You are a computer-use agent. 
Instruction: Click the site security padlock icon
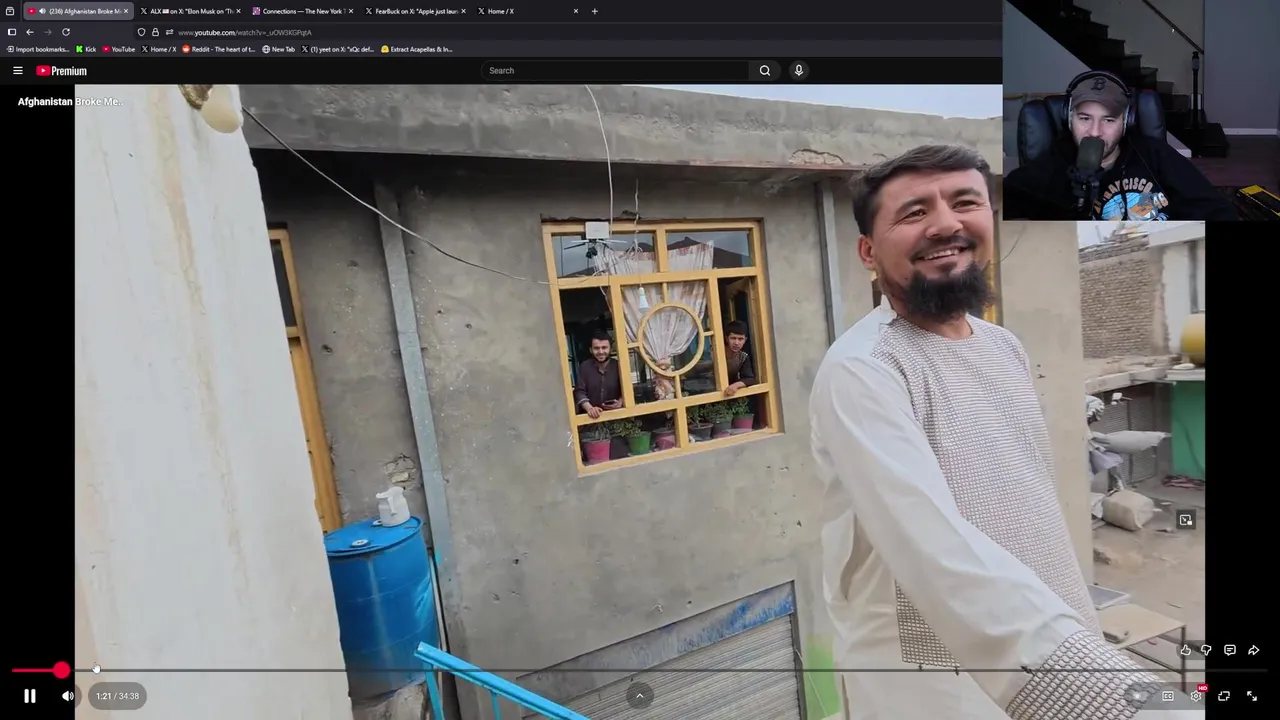pyautogui.click(x=155, y=32)
